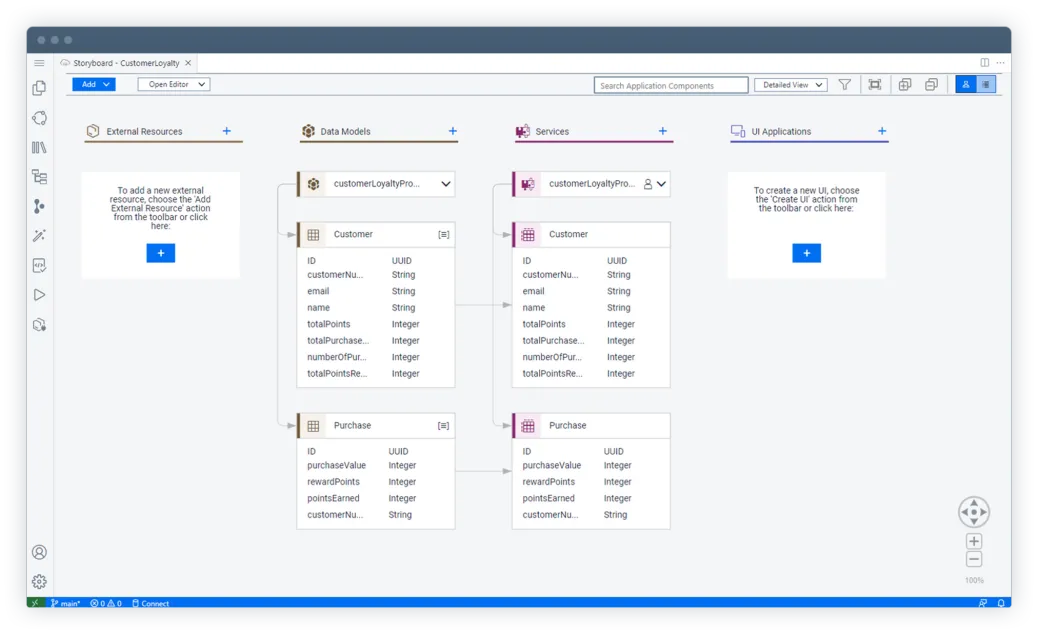Expand customerLoyaltyPro data model chevron
The image size is (1038, 634).
pos(446,184)
